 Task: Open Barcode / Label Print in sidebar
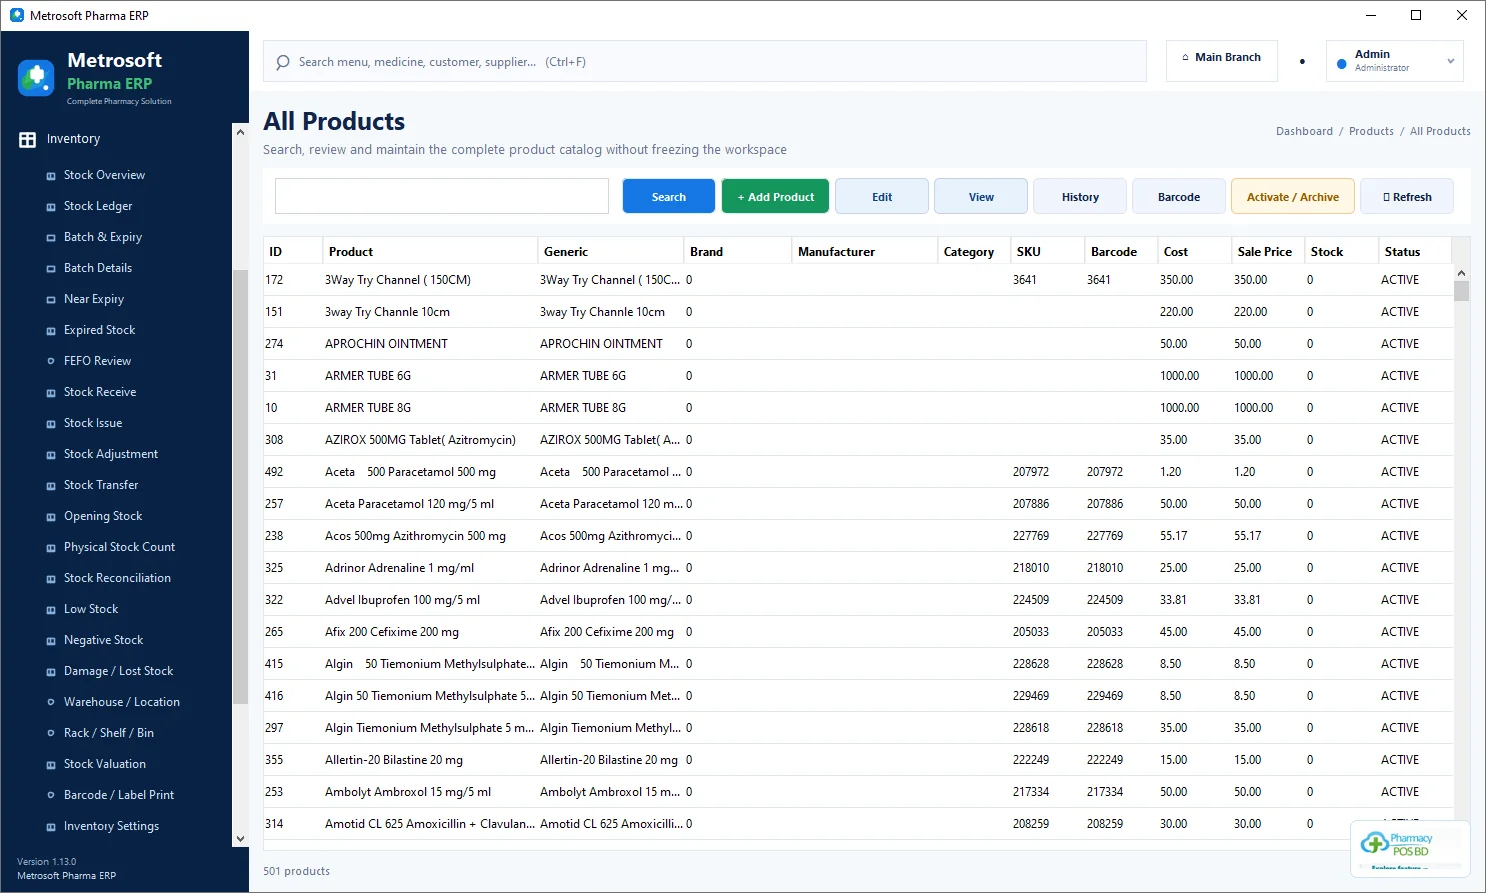pos(119,795)
